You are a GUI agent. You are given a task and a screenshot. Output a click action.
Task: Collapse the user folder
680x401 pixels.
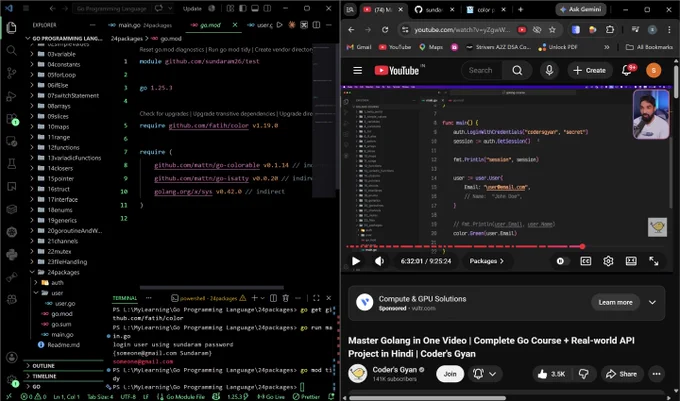point(57,293)
